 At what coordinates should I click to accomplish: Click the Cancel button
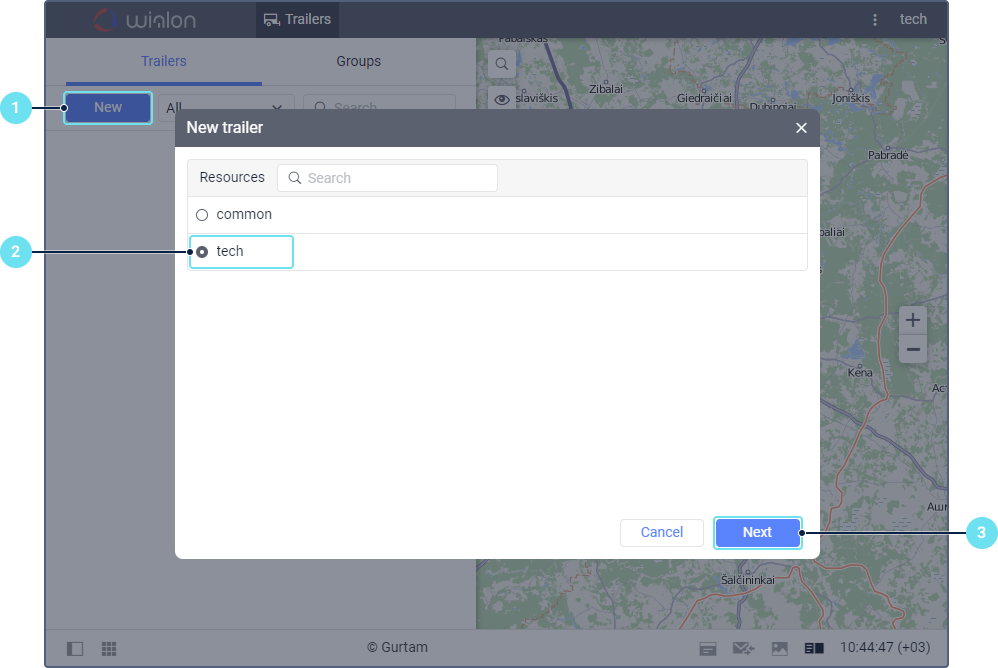(x=662, y=532)
